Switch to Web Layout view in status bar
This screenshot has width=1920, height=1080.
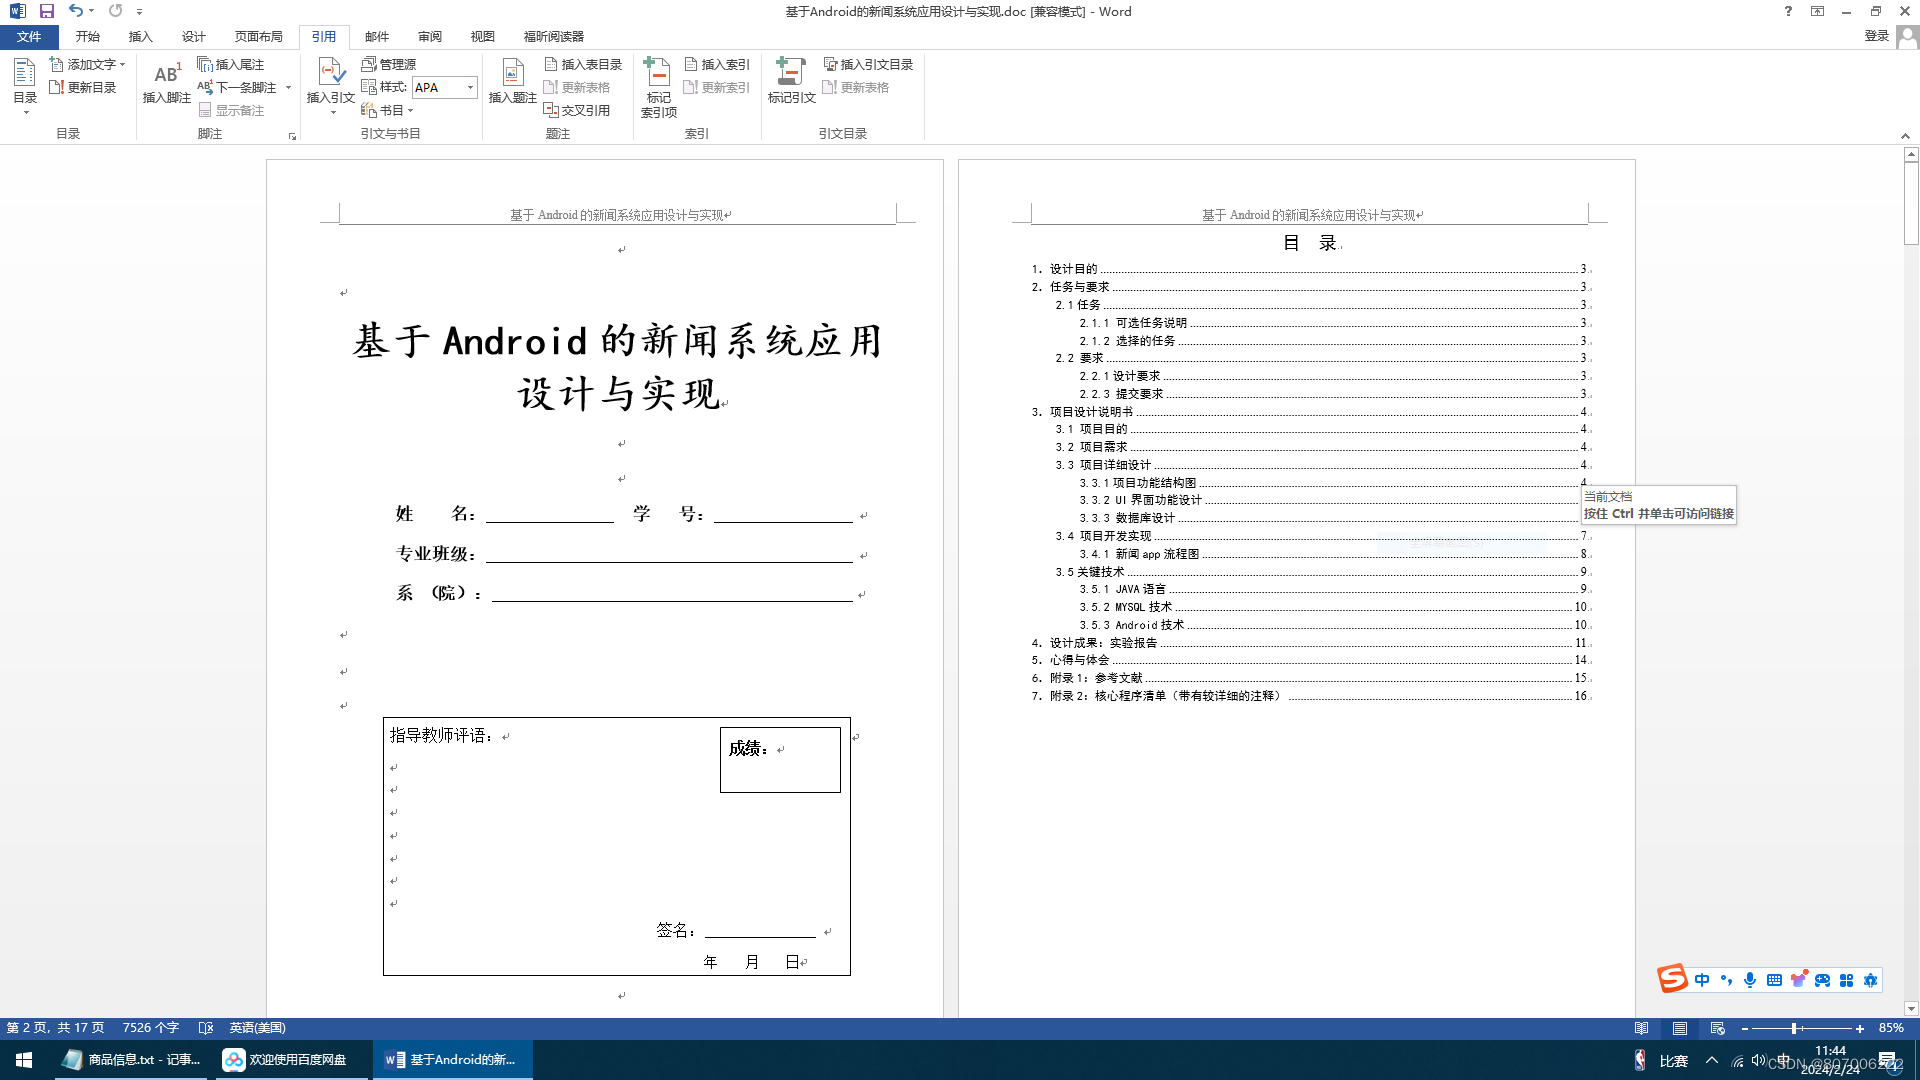[1718, 1028]
